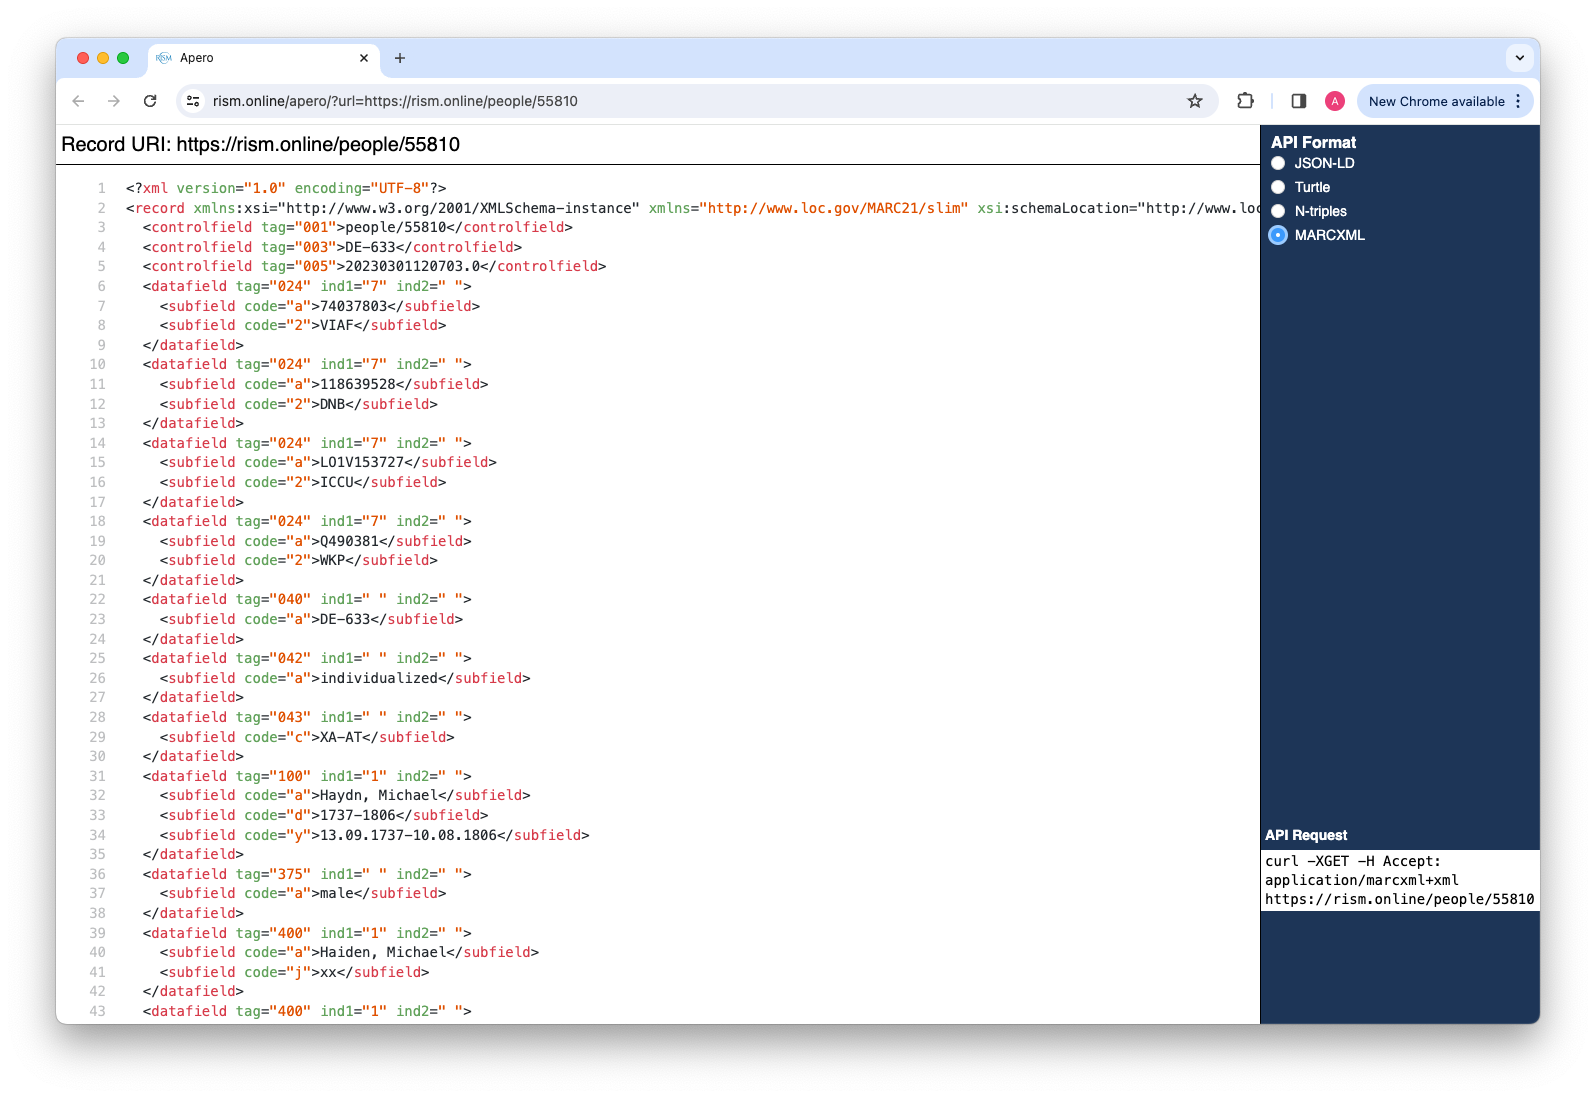Image resolution: width=1596 pixels, height=1098 pixels.
Task: Click the DNB identifier '118639528'
Action: point(357,384)
